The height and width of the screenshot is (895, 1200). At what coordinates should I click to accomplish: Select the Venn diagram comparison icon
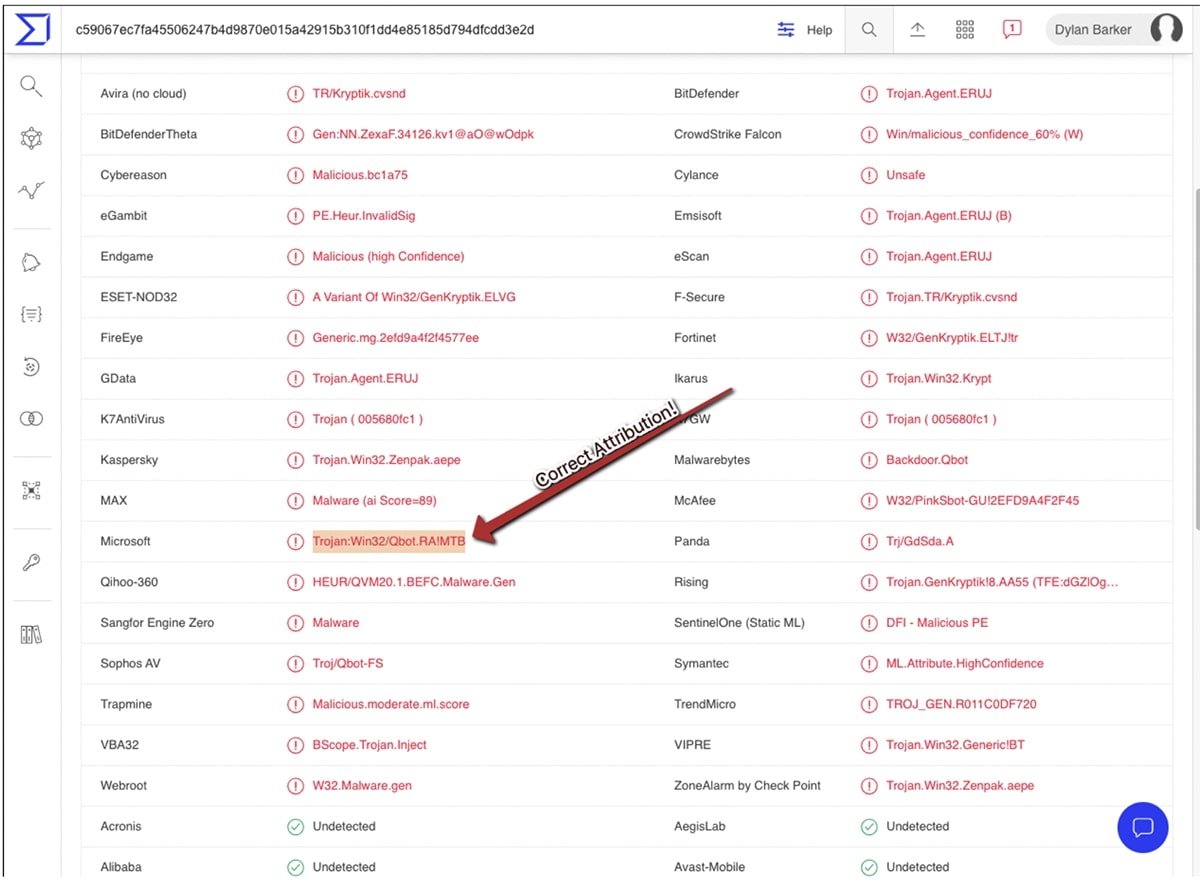[30, 418]
